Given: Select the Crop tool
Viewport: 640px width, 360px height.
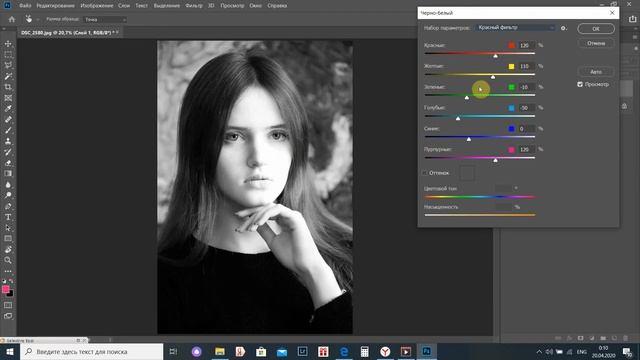Looking at the screenshot, I should [8, 87].
